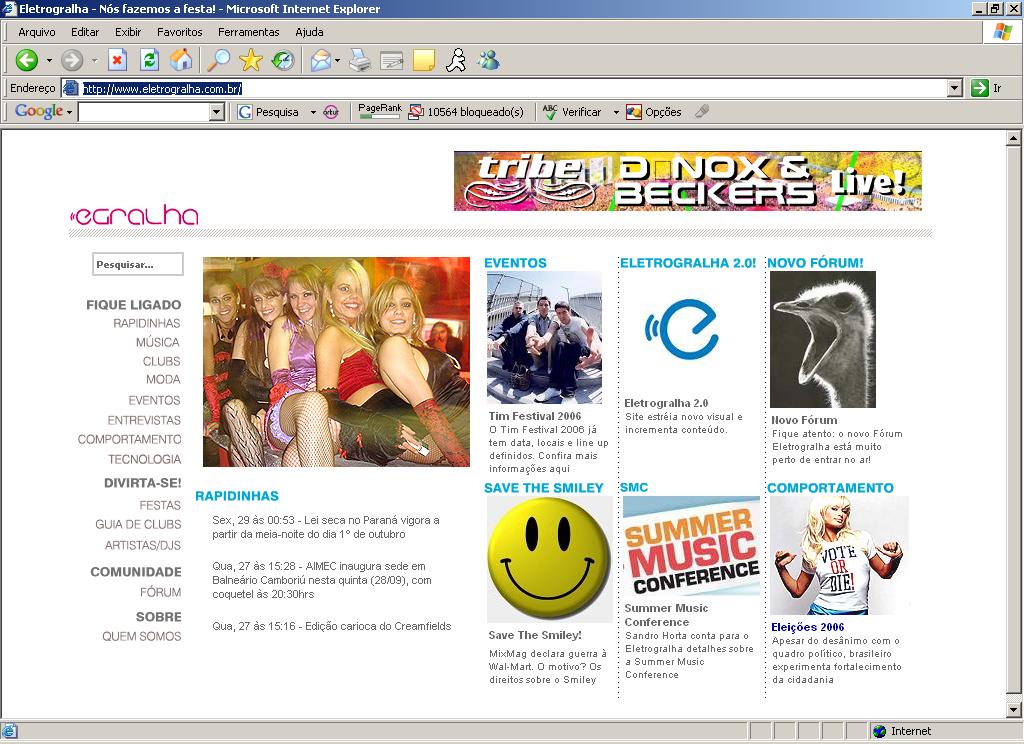Open the MODA sidebar link
Image resolution: width=1024 pixels, height=744 pixels.
point(163,380)
